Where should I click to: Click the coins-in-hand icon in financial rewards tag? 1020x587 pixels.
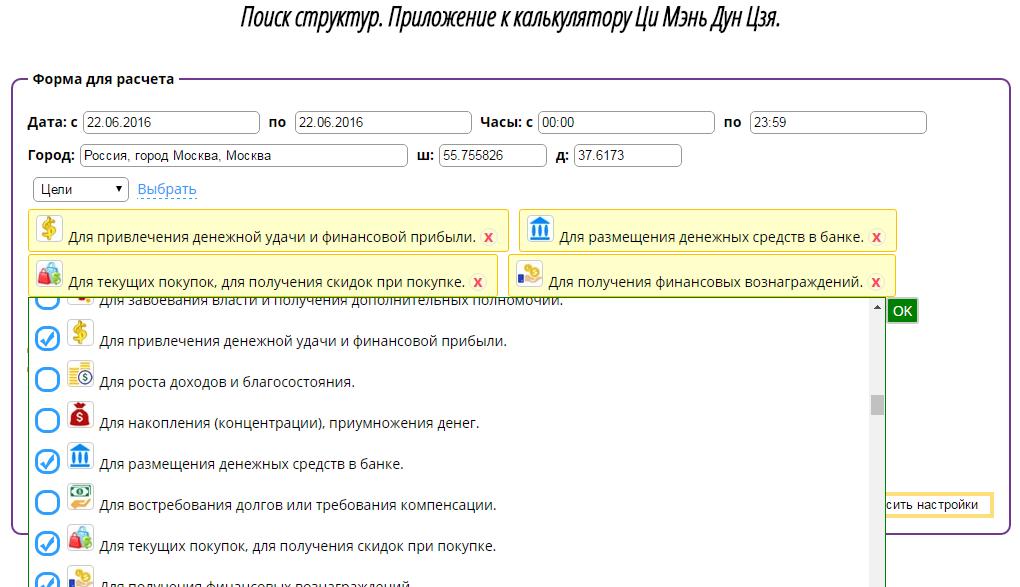point(529,273)
